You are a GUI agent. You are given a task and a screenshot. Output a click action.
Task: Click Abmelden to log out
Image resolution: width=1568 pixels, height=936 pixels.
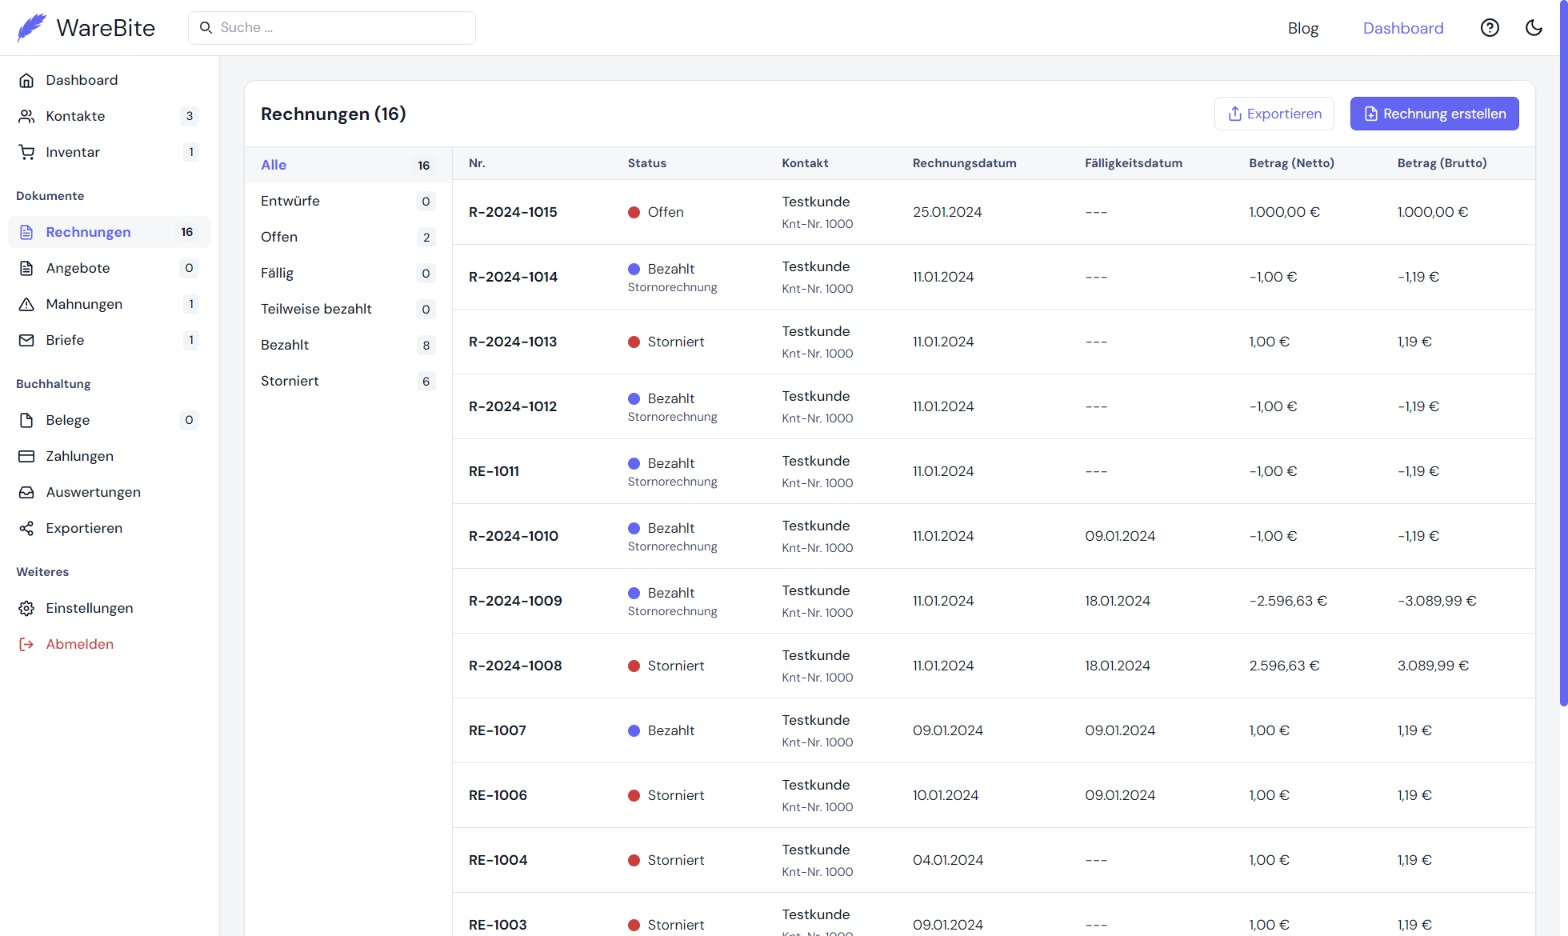[109, 644]
